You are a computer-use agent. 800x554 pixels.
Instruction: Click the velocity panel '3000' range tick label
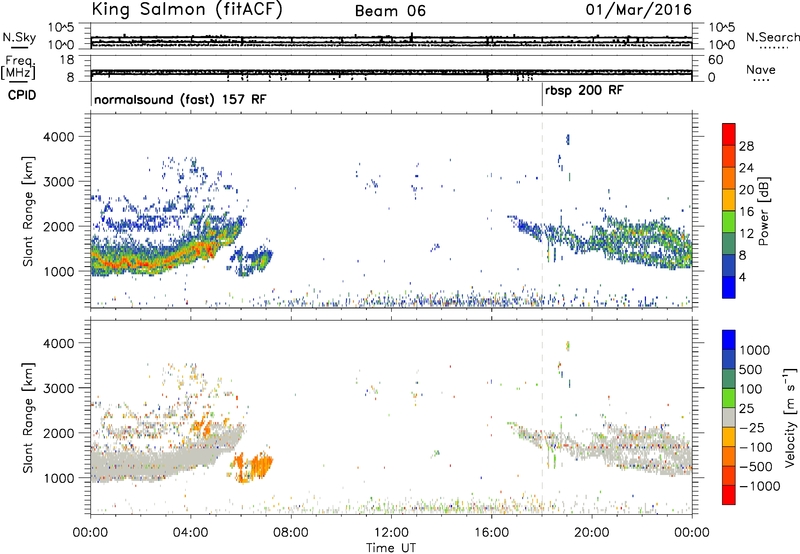click(x=58, y=388)
